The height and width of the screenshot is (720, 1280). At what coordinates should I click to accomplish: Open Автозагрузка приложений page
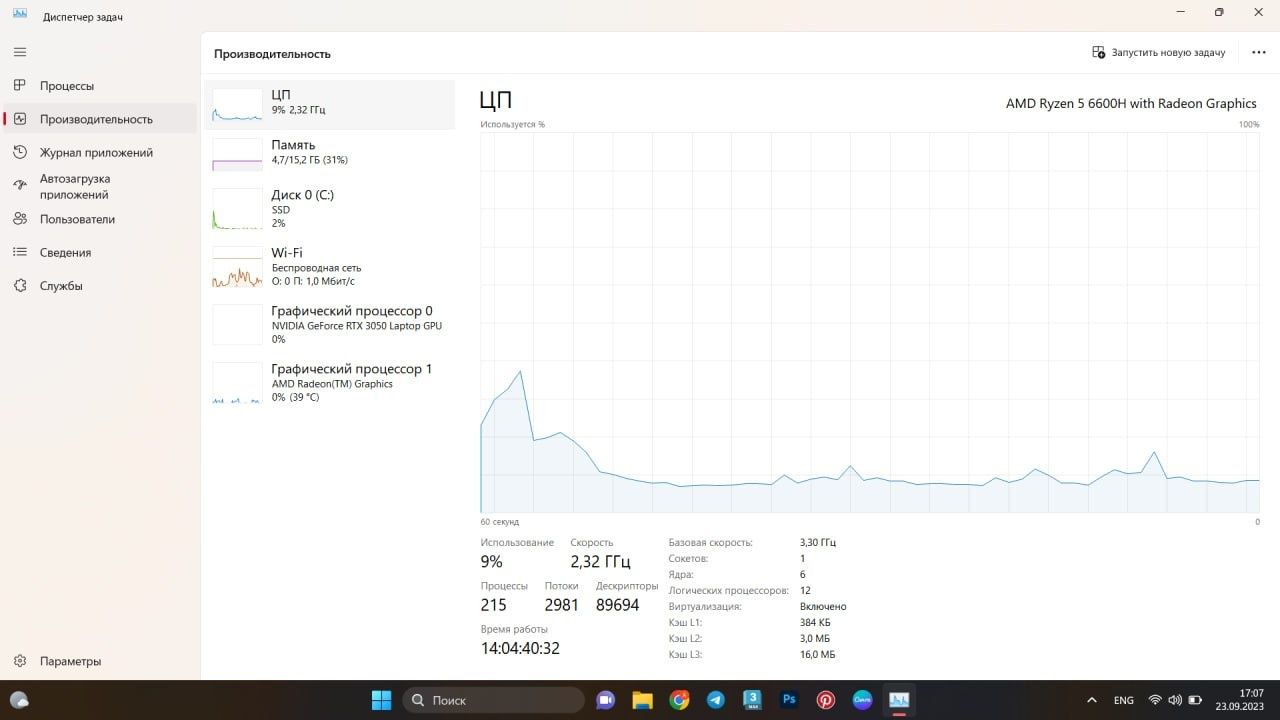coord(100,187)
